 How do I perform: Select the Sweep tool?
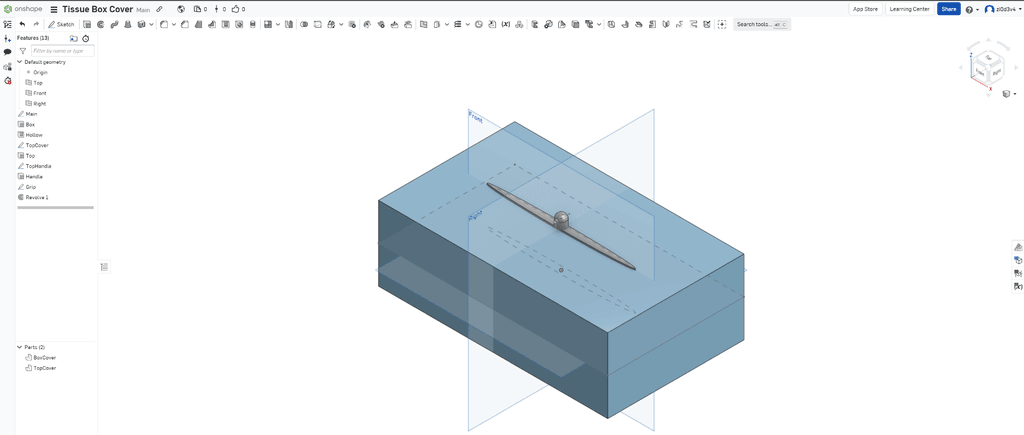point(114,24)
